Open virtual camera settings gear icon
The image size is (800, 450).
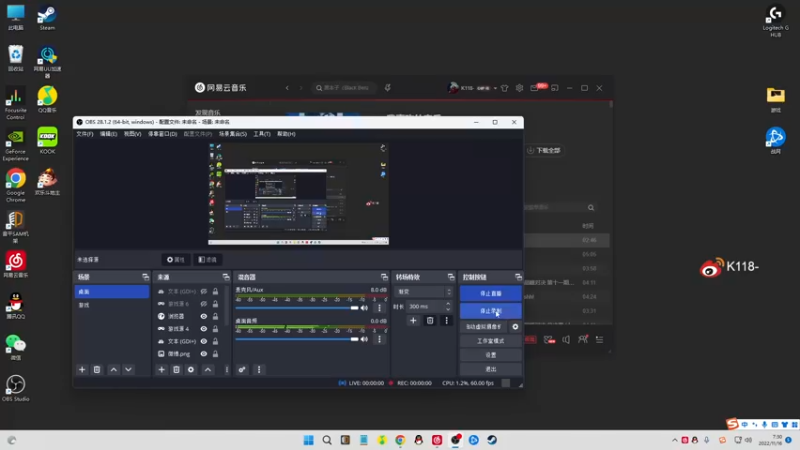[x=515, y=327]
